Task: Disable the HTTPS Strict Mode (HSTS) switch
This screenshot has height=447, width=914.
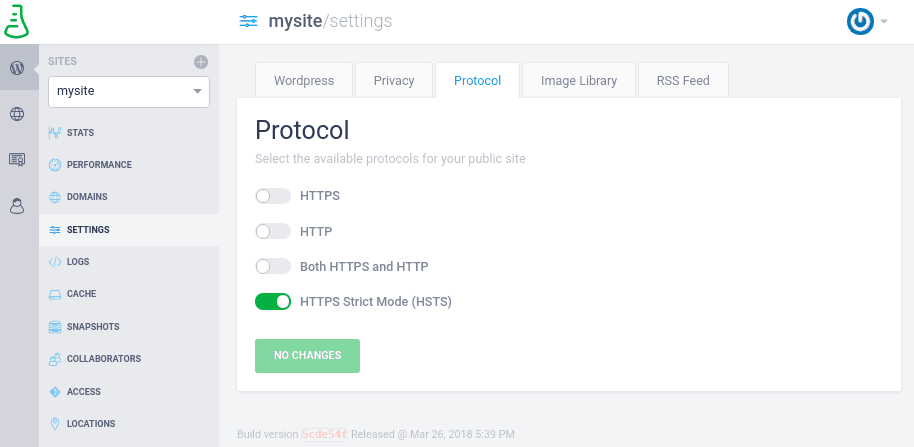Action: (273, 302)
